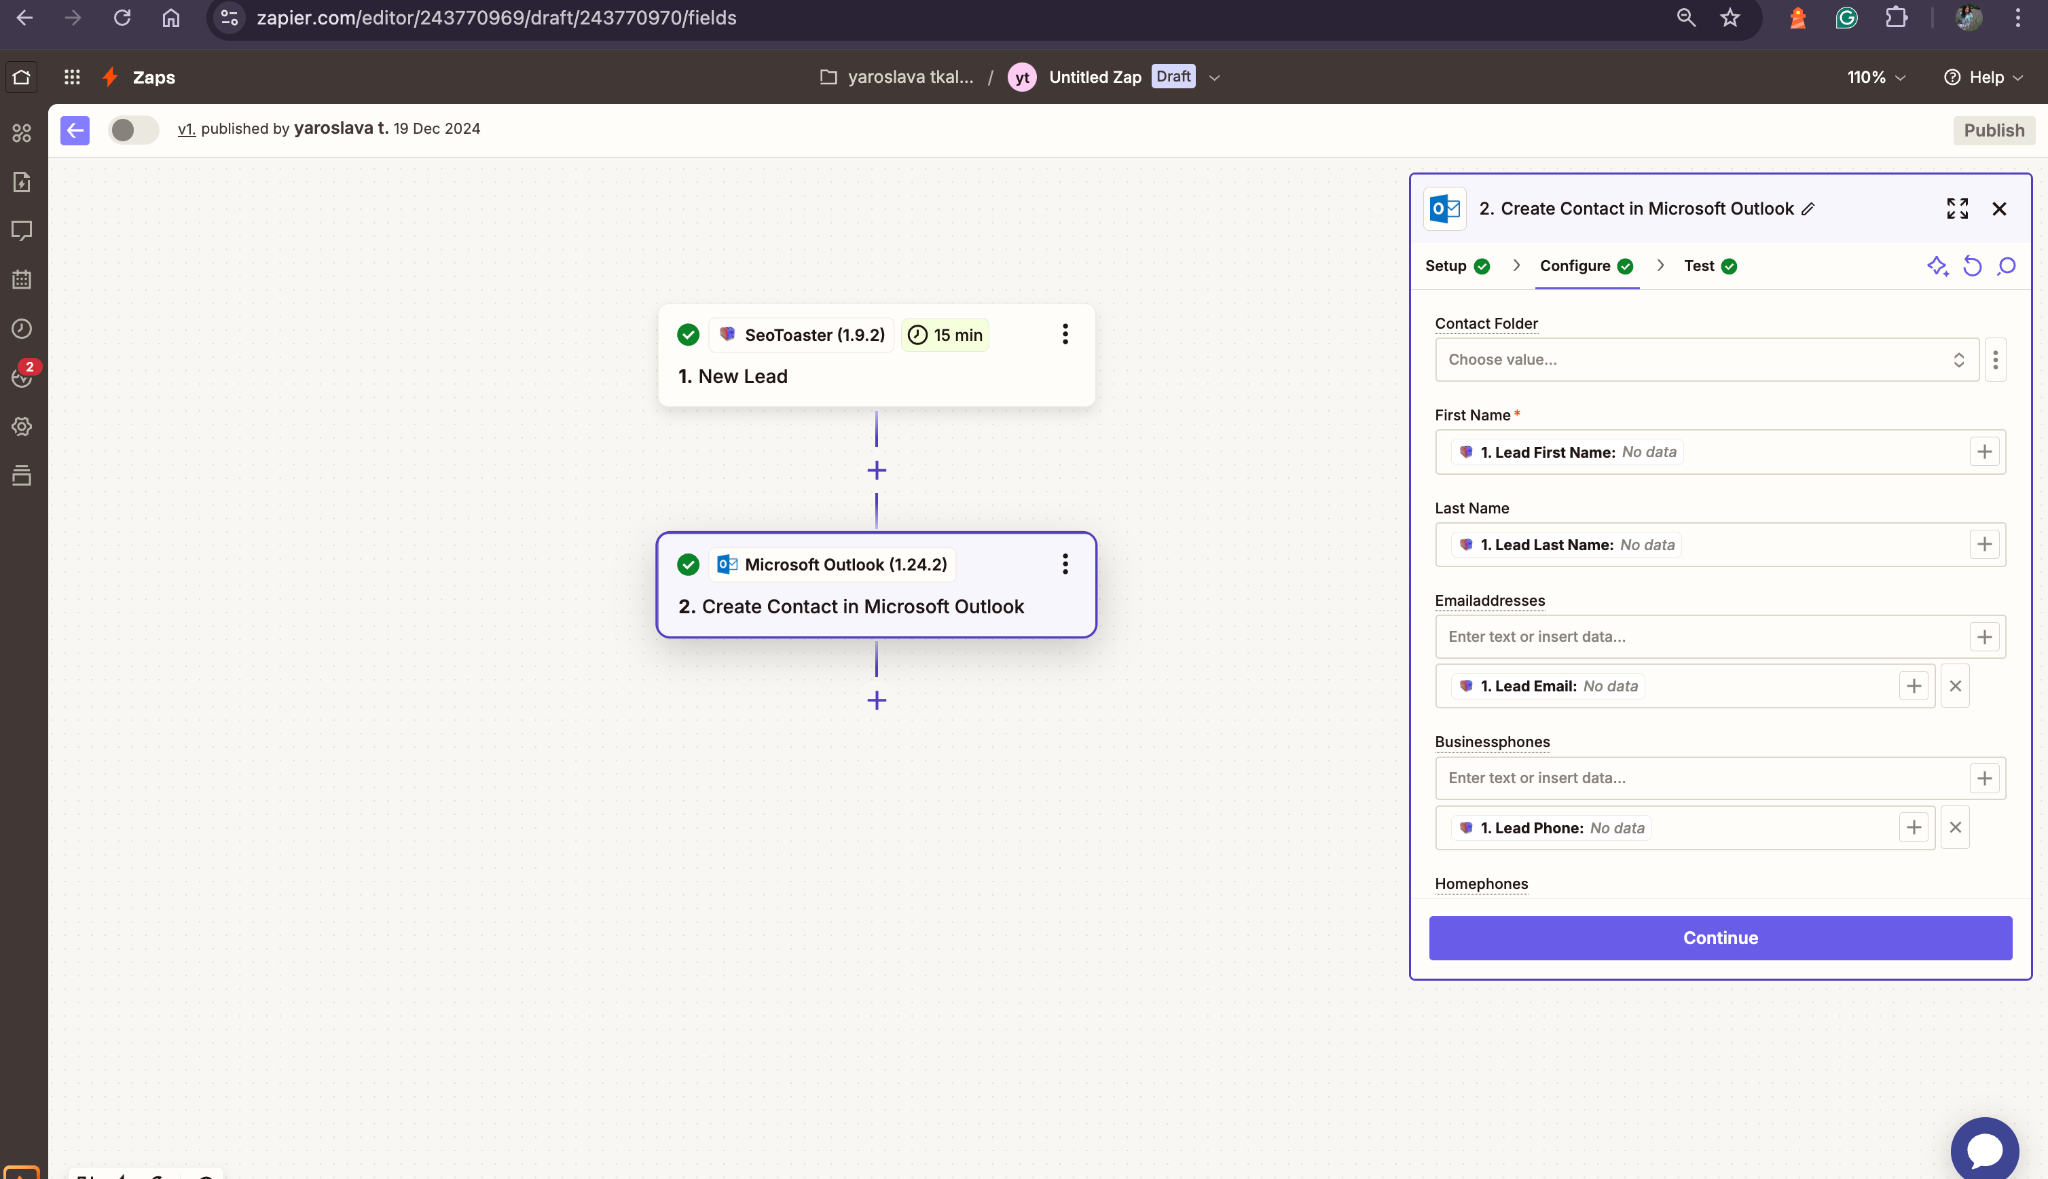Open the v1. version link
Screen dimensions: 2048x1179
coord(186,129)
